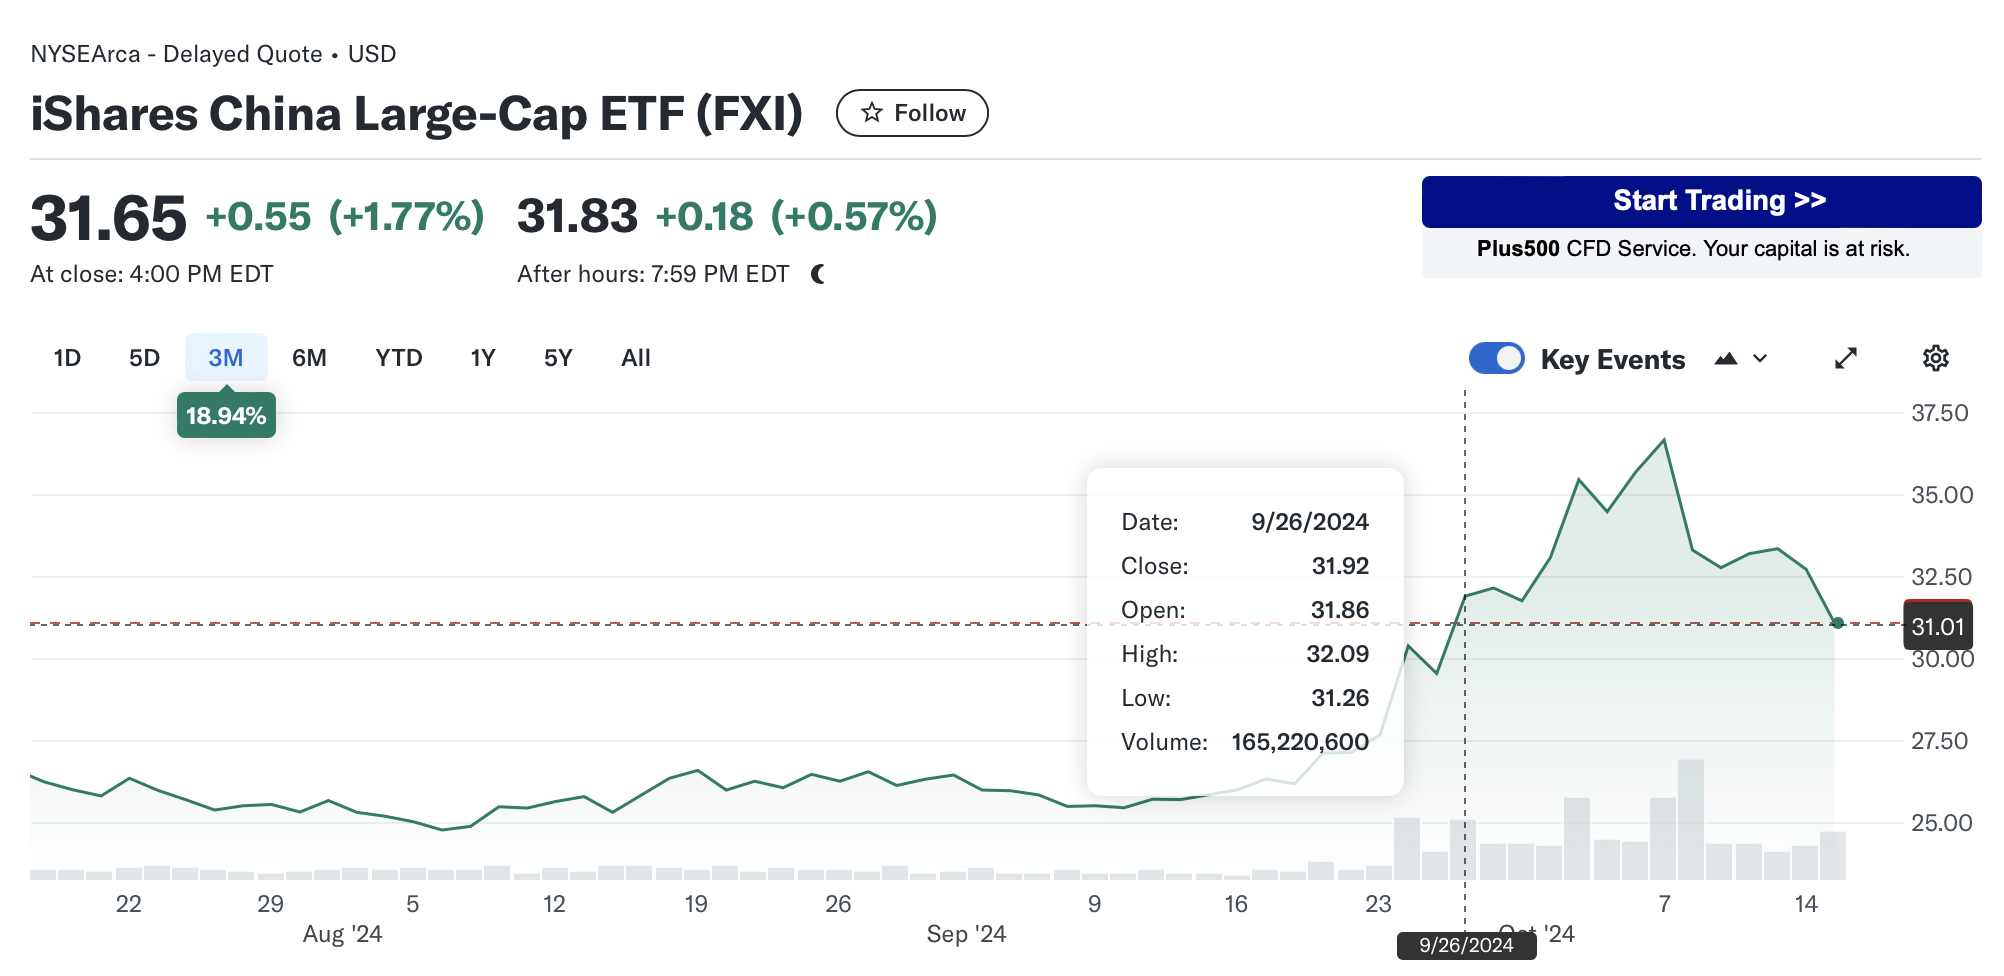Click the star icon in Follow button

pos(872,113)
